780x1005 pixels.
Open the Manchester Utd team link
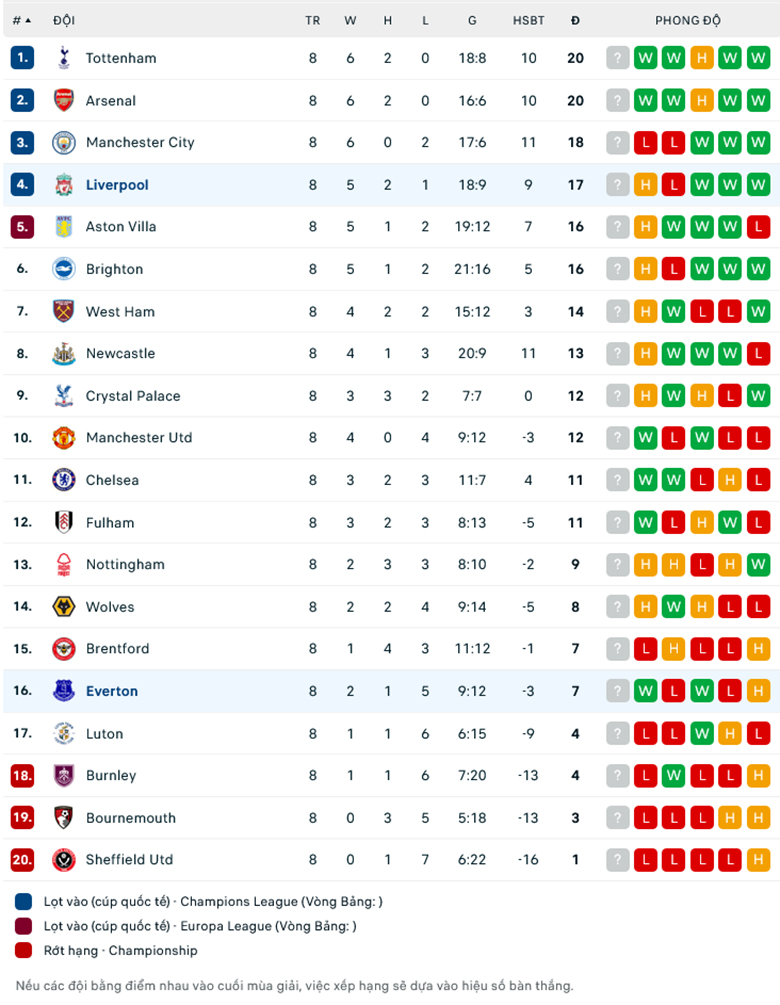(139, 438)
